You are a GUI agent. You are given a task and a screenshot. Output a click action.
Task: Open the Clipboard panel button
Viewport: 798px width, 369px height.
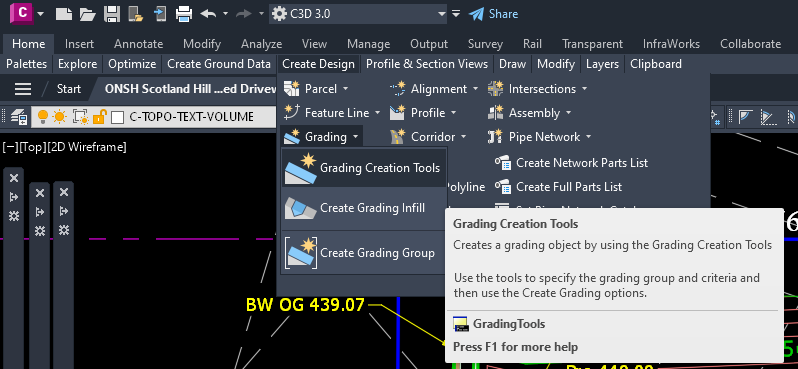coord(656,64)
